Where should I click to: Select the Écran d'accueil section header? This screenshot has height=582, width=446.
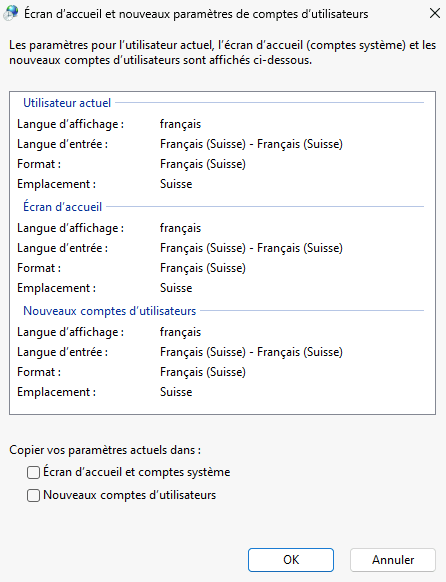point(62,207)
